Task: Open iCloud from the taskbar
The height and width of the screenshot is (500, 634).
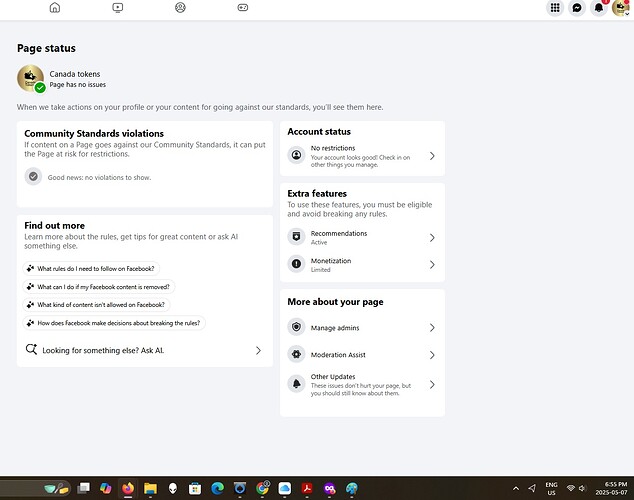Action: tap(285, 488)
